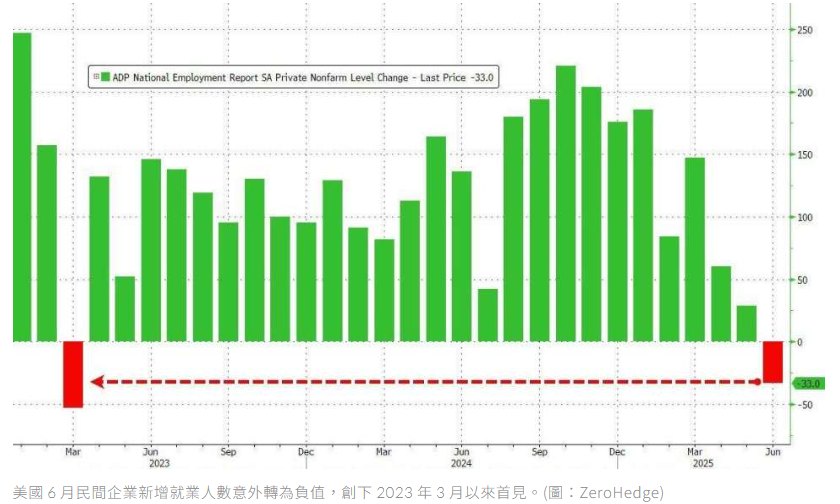
Task: Click the expand box icon in the legend
Action: click(x=95, y=77)
